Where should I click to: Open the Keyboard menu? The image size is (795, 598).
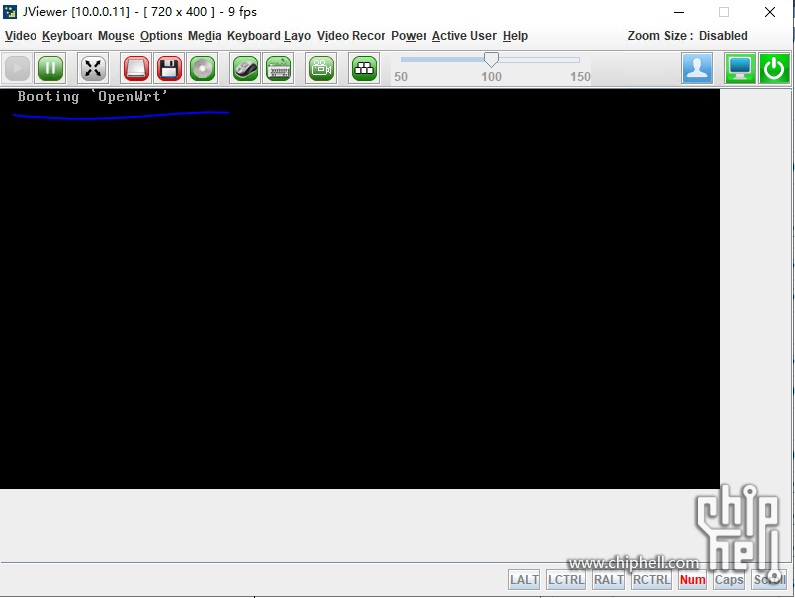(x=67, y=36)
